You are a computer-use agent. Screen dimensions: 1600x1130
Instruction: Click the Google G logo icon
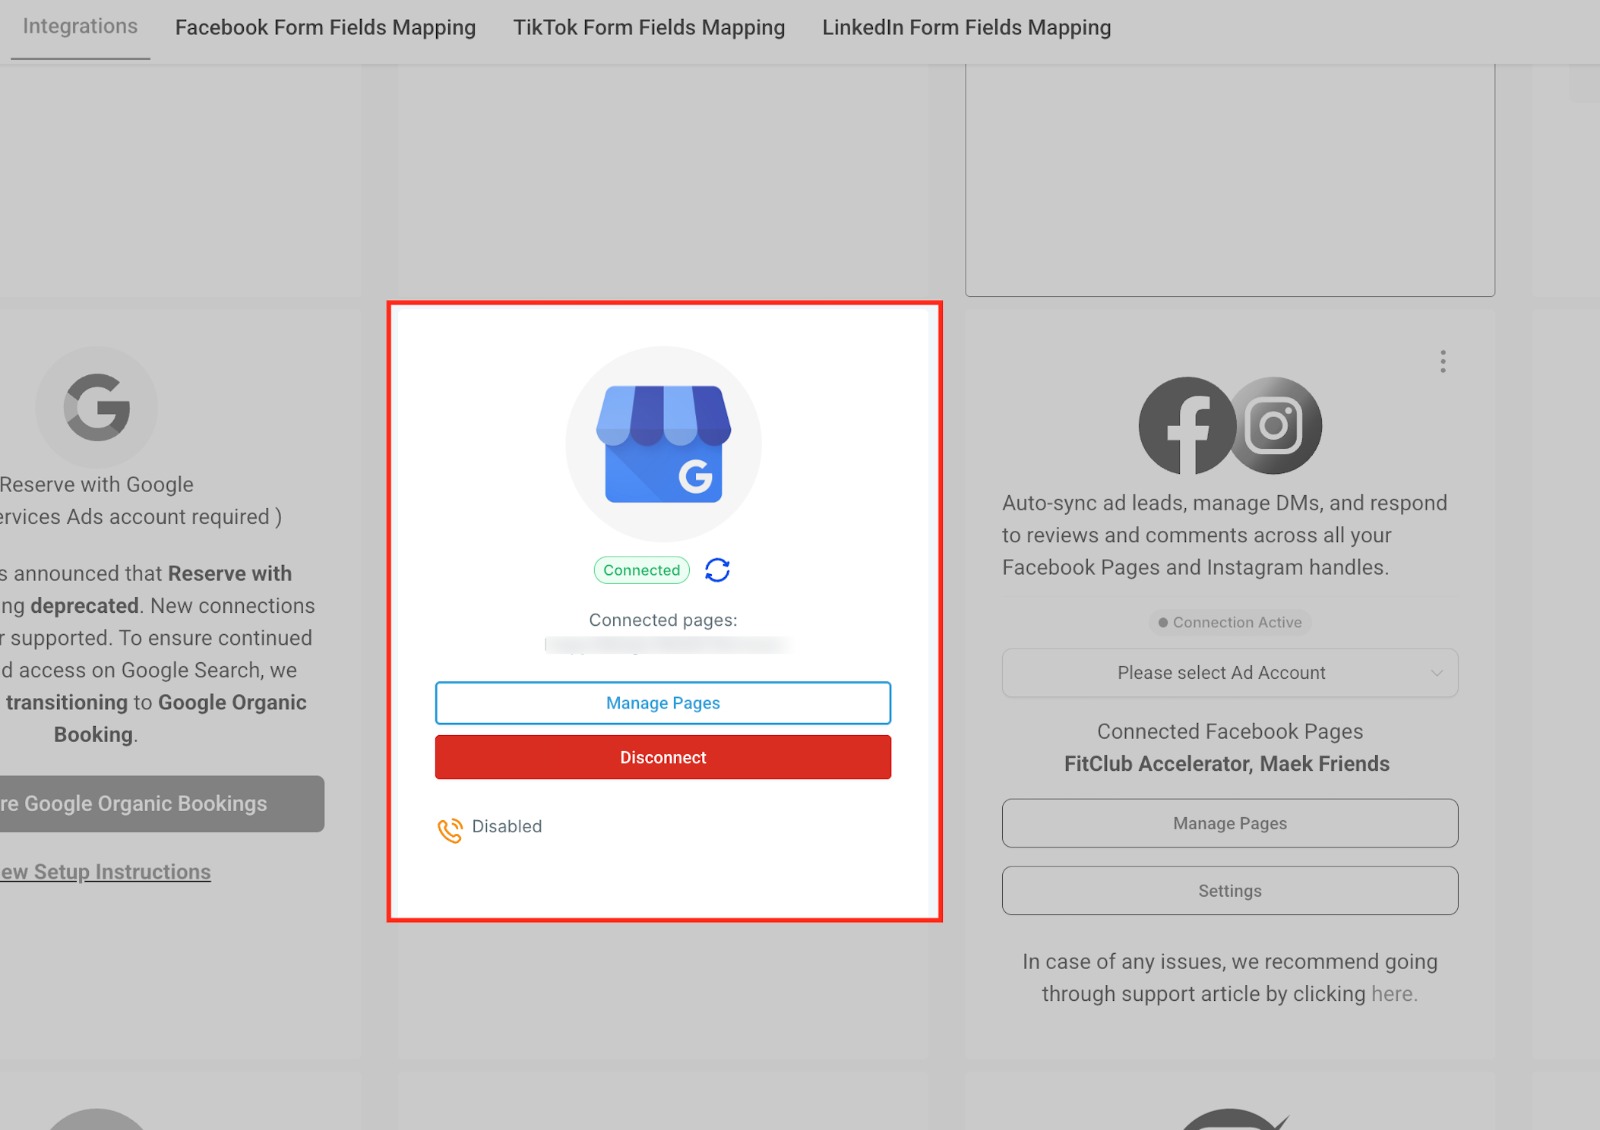click(97, 407)
